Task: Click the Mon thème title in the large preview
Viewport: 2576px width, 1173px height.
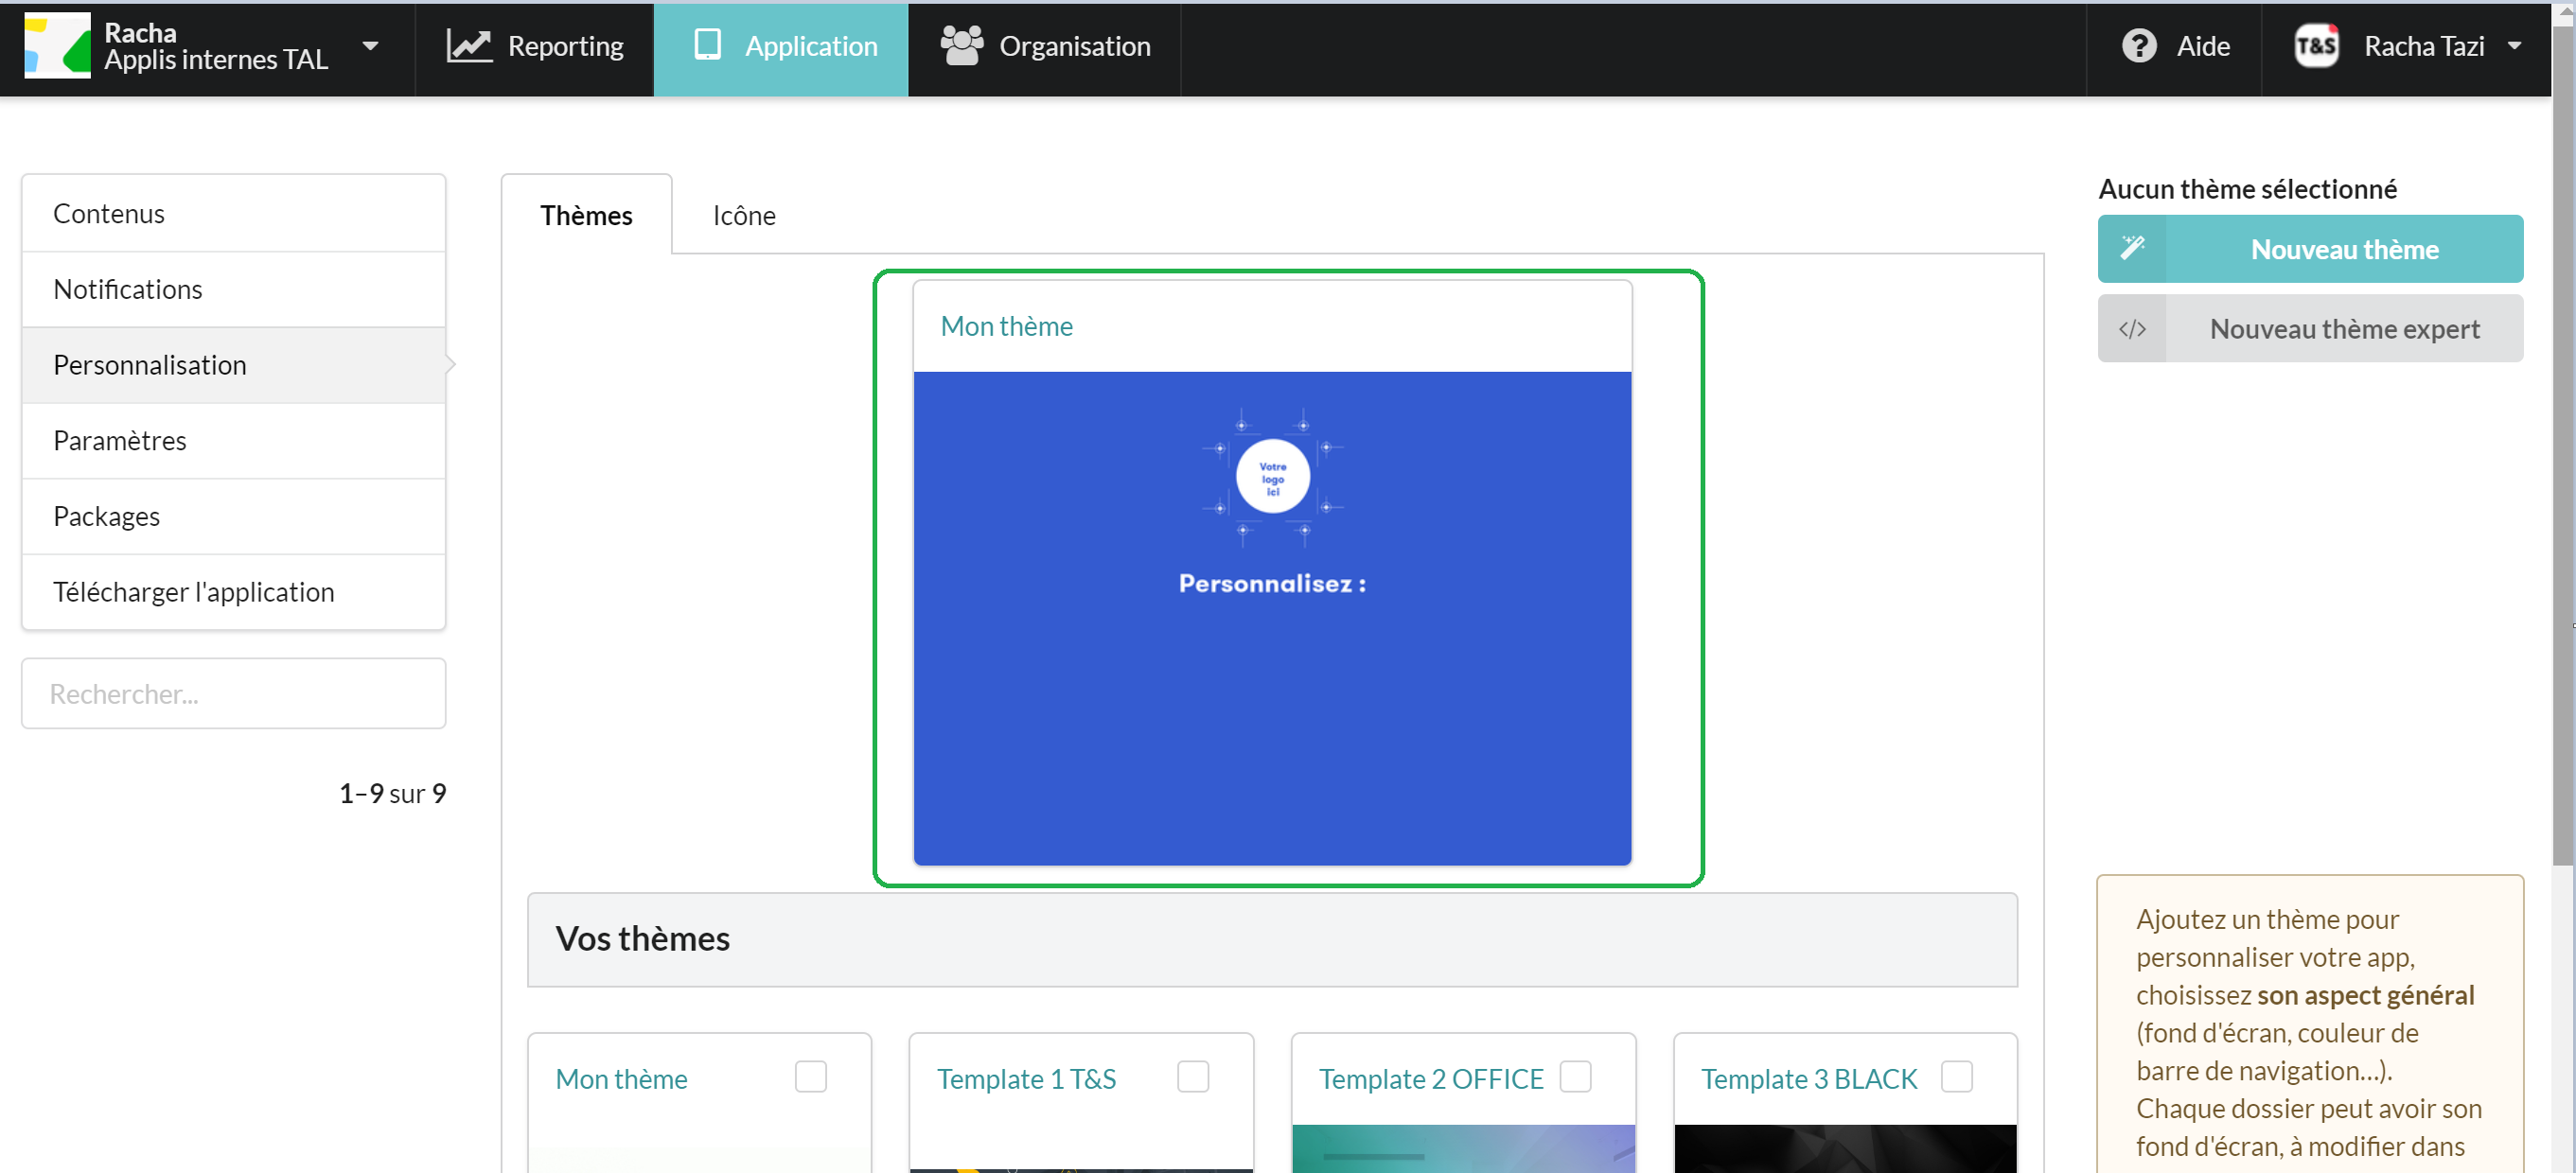Action: 1006,326
